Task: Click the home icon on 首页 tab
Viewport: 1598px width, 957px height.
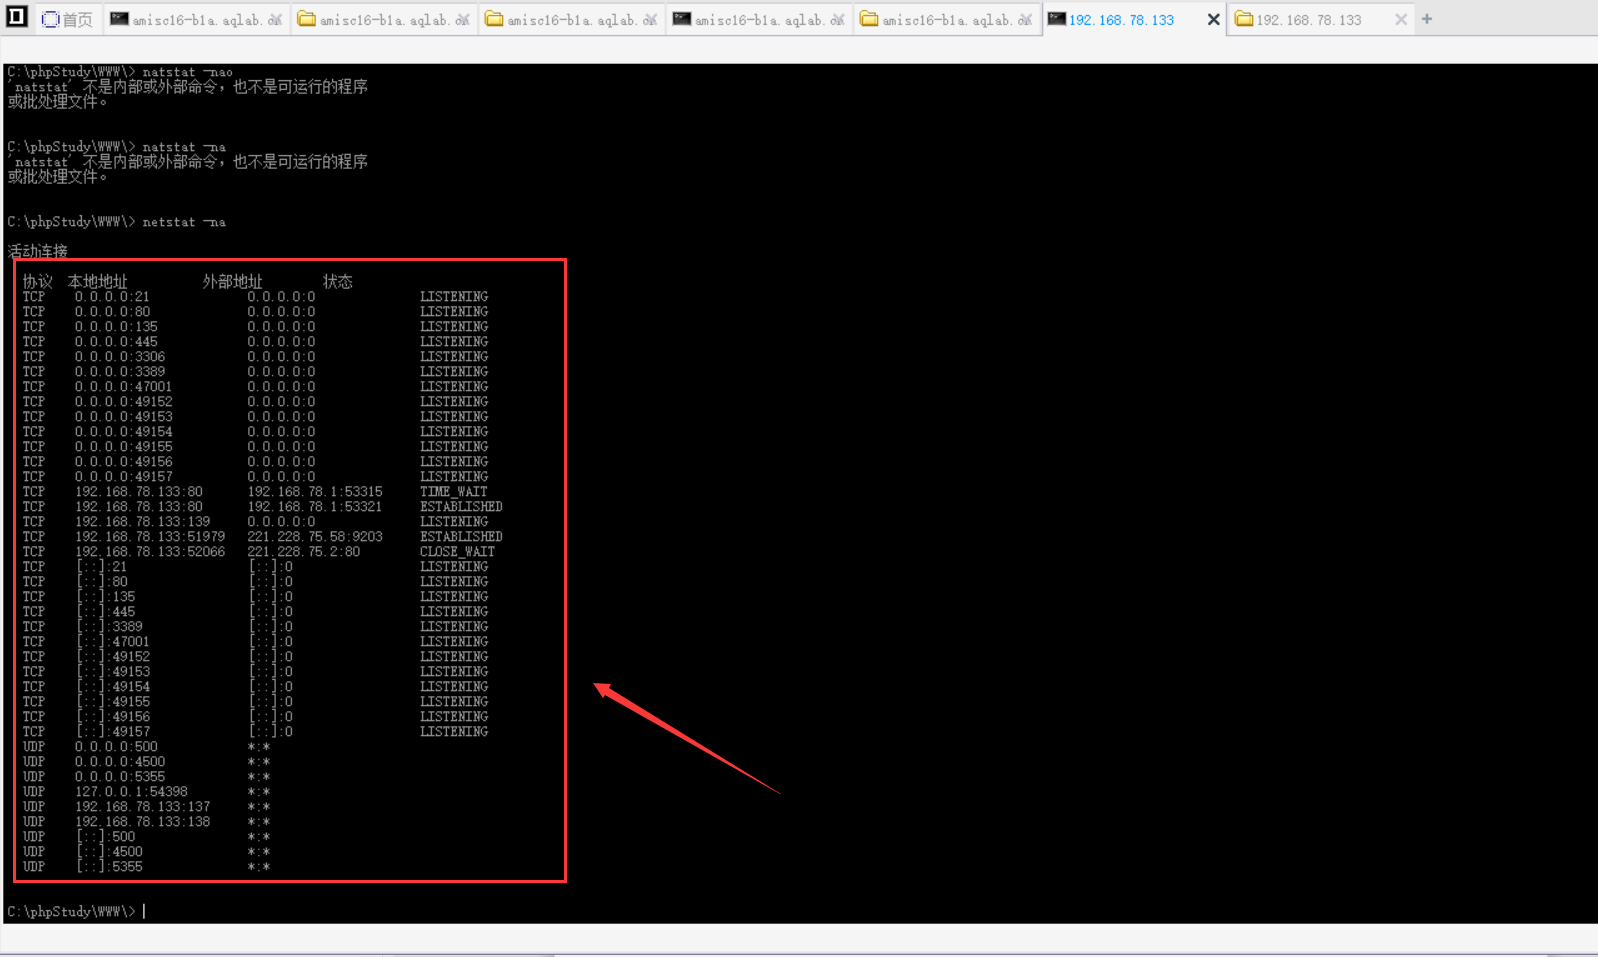Action: [50, 19]
